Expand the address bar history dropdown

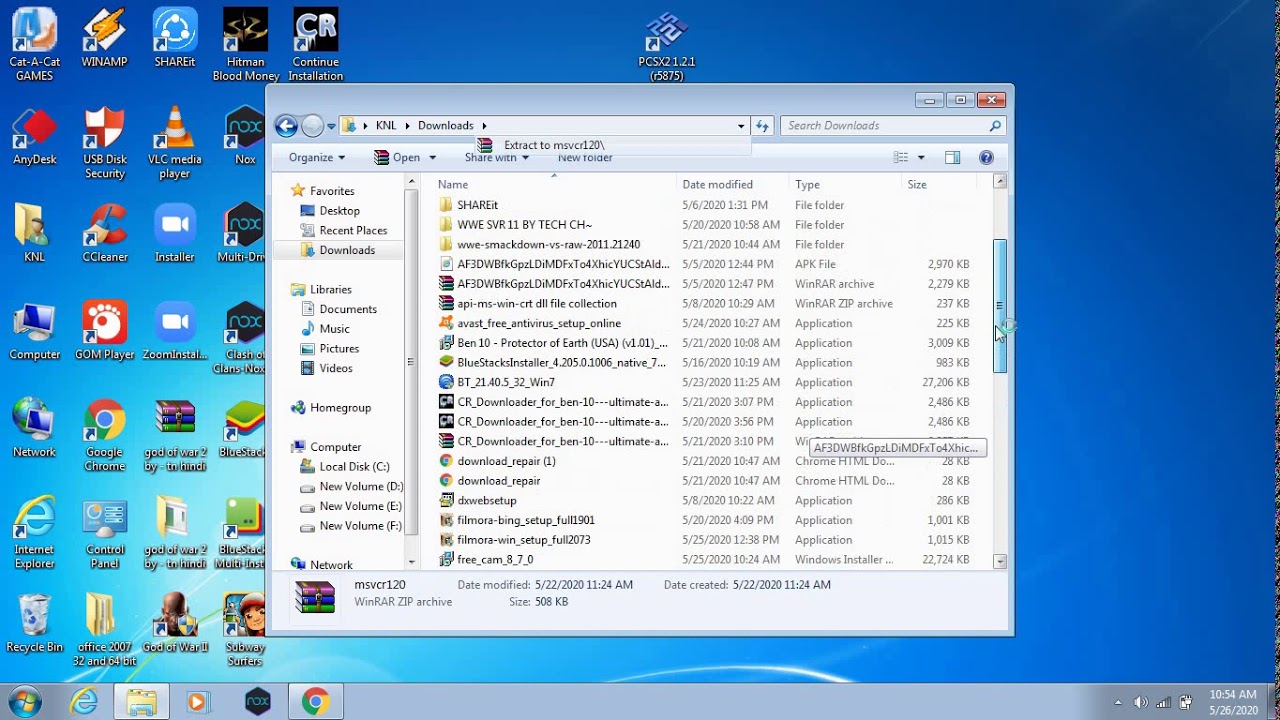pyautogui.click(x=741, y=125)
